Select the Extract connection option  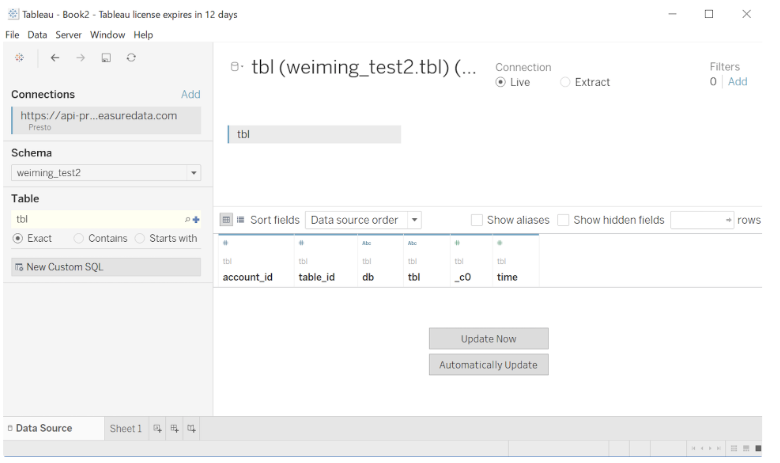[x=566, y=82]
